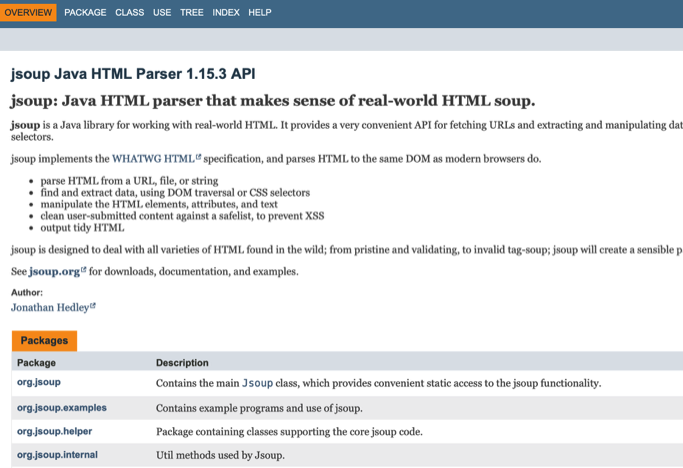Navigate to org.jsoup.helper package
Image resolution: width=683 pixels, height=468 pixels.
tap(55, 431)
